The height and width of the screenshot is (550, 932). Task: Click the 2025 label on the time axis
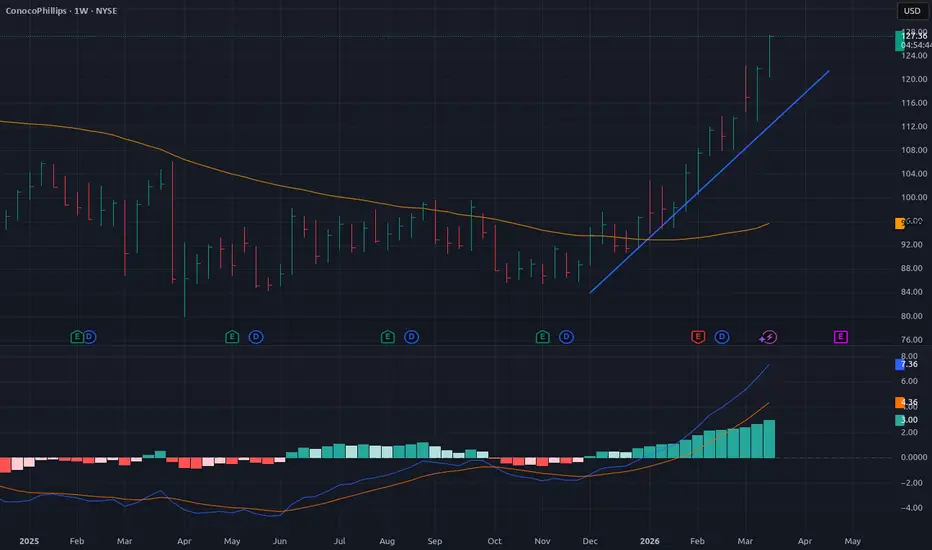(29, 541)
